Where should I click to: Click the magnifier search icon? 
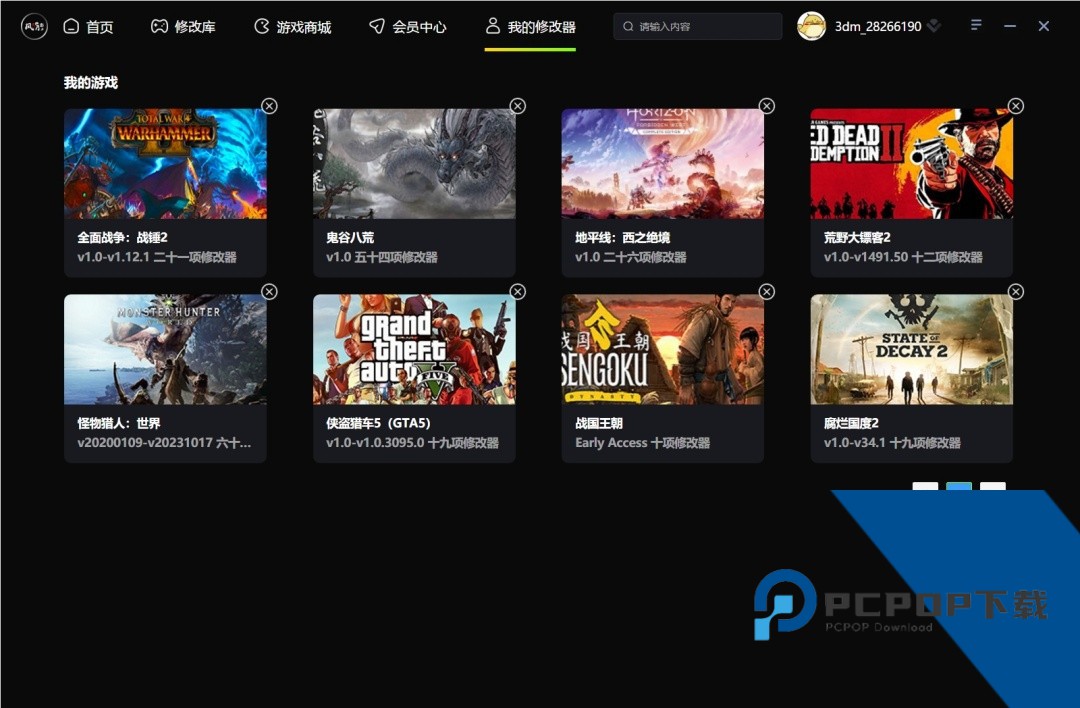point(628,26)
